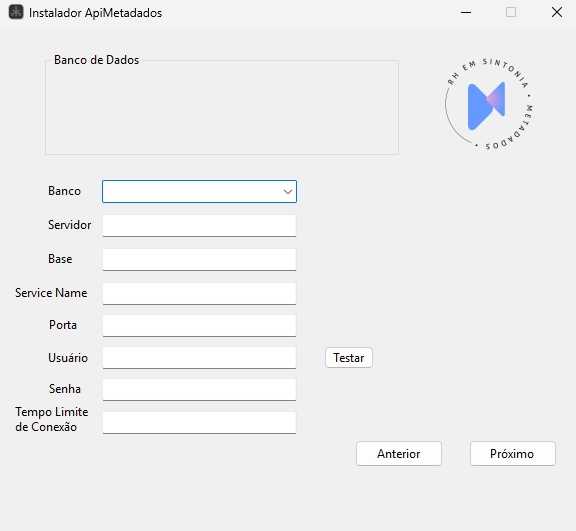Click the Banco de Dados group box
This screenshot has height=531, width=576.
(x=222, y=107)
